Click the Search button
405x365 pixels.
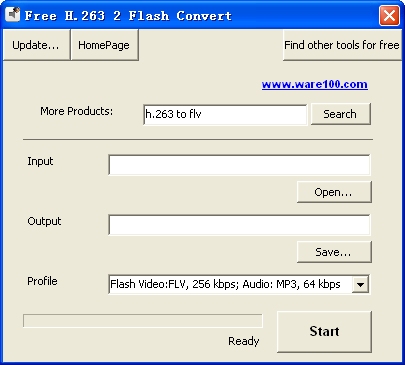[340, 114]
